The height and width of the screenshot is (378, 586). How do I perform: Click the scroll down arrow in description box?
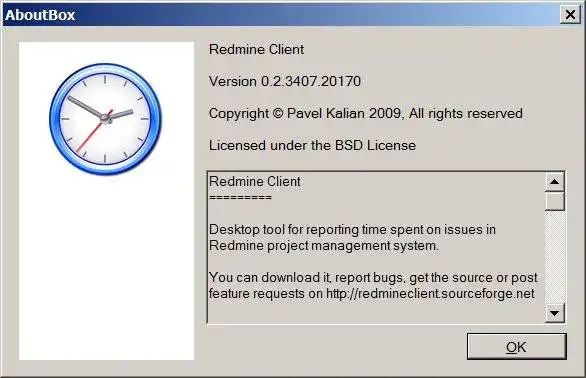point(555,313)
